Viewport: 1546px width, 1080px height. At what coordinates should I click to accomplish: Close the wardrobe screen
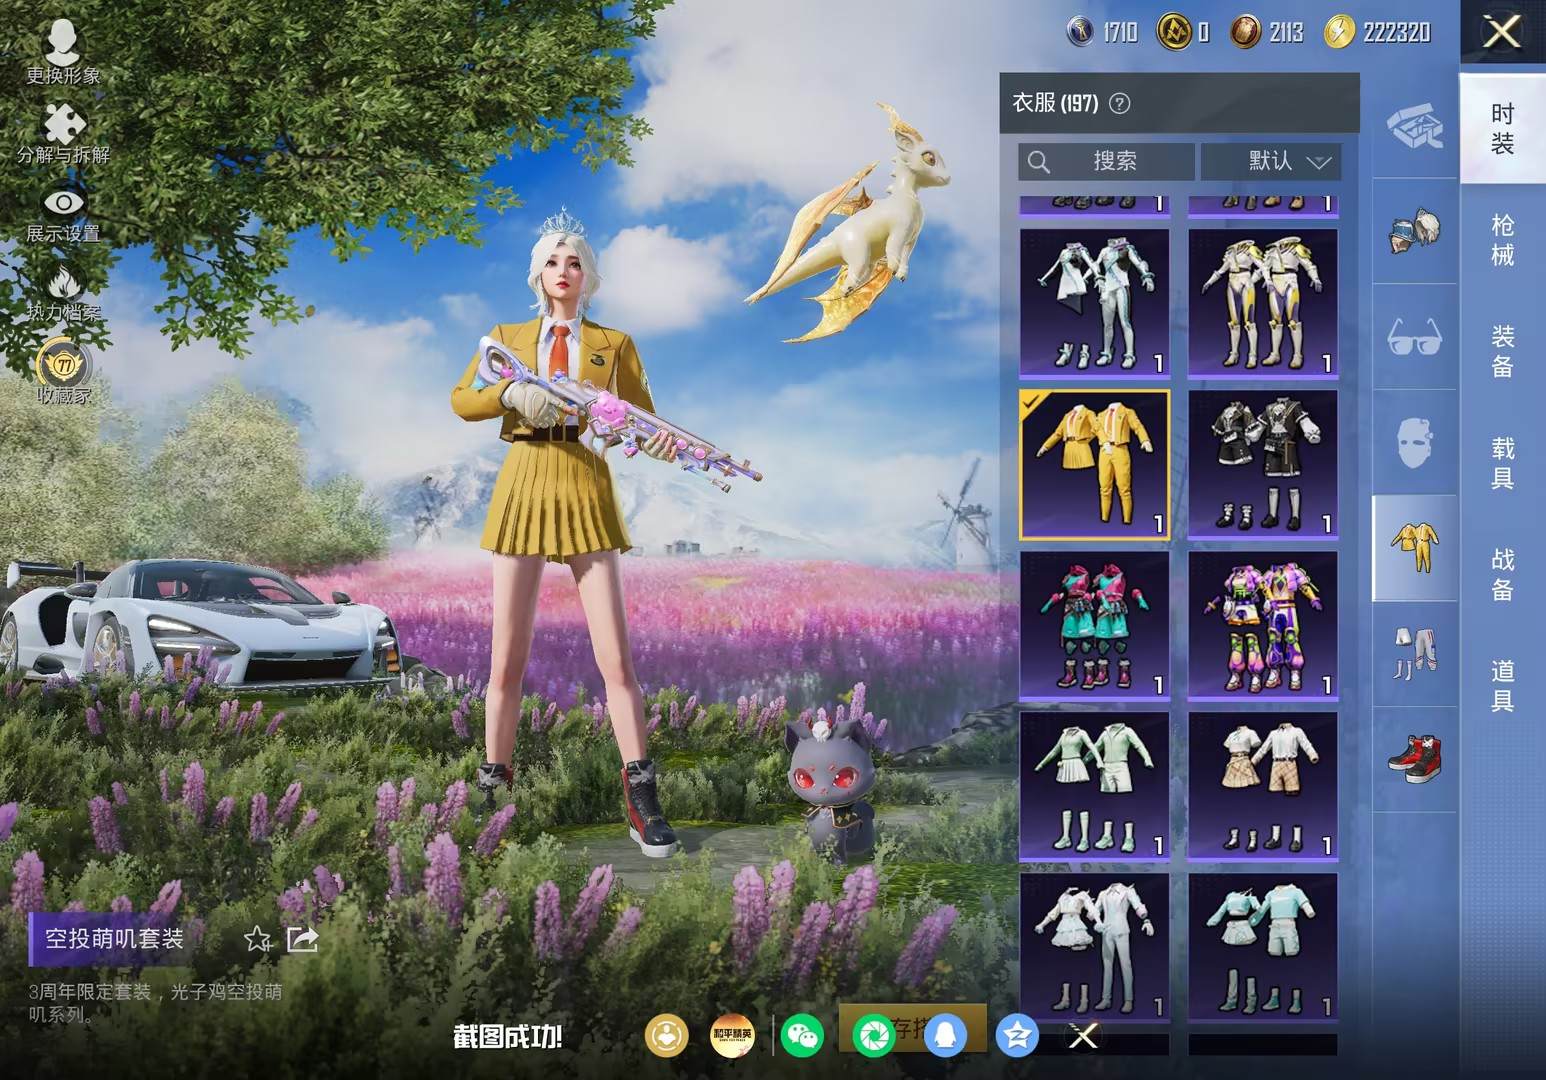[x=1502, y=32]
